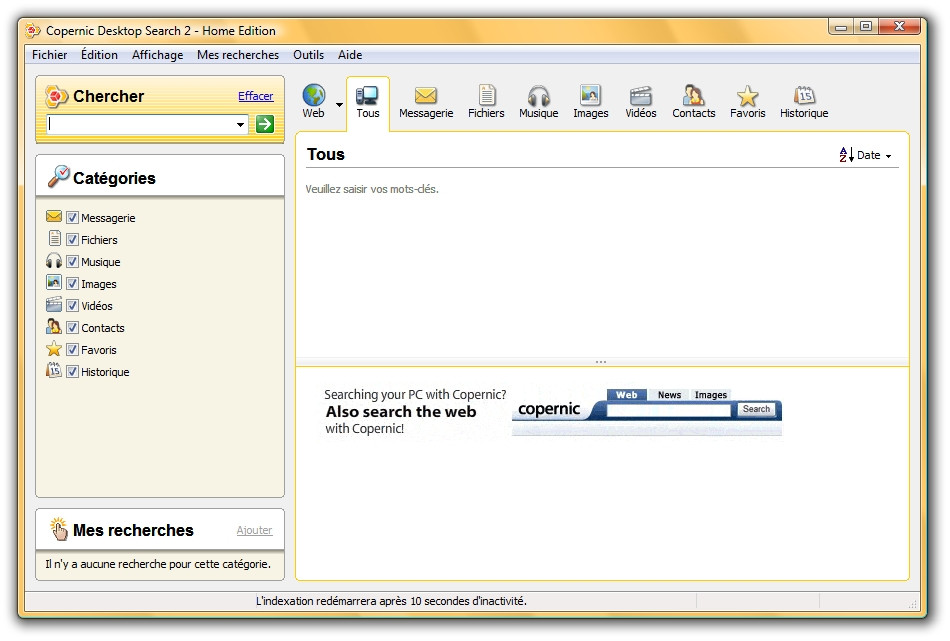Uncheck the Messagerie category checkbox

click(x=72, y=218)
